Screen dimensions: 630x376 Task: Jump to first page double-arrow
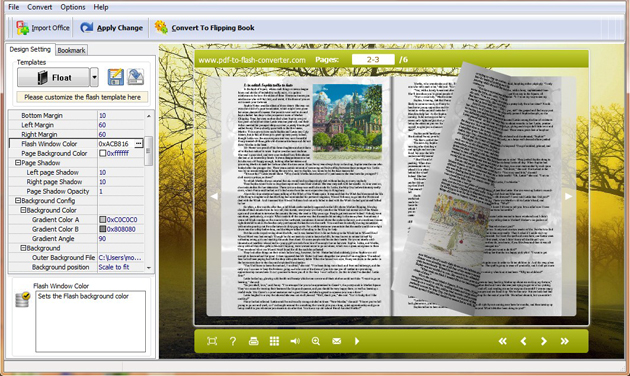pos(503,341)
